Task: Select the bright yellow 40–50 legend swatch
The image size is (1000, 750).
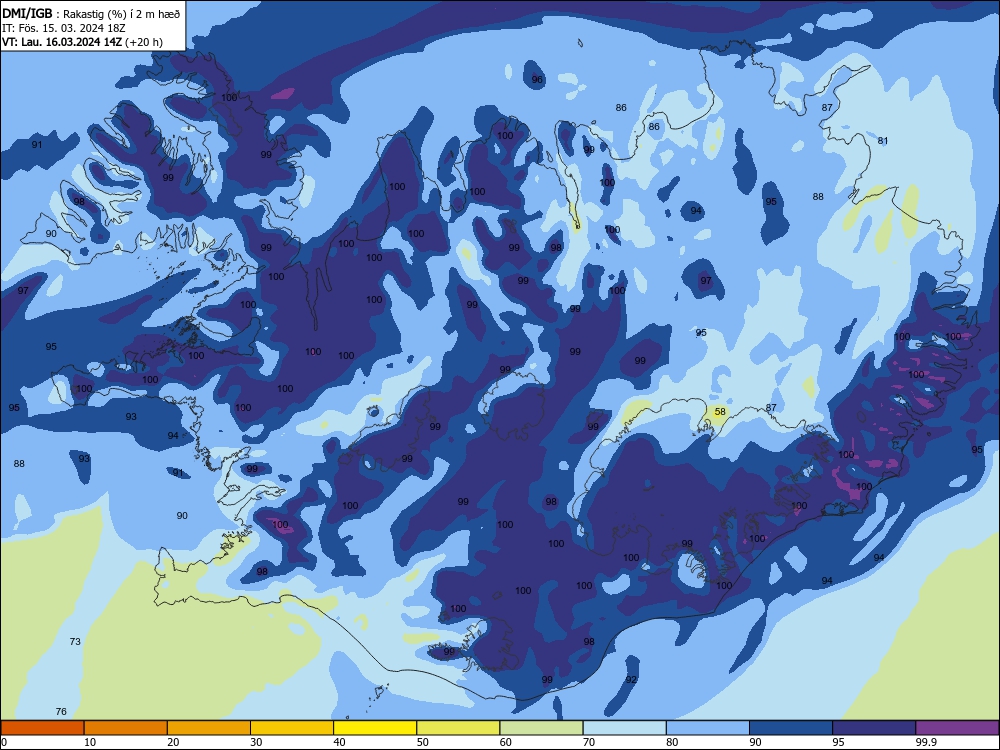Action: (x=375, y=728)
